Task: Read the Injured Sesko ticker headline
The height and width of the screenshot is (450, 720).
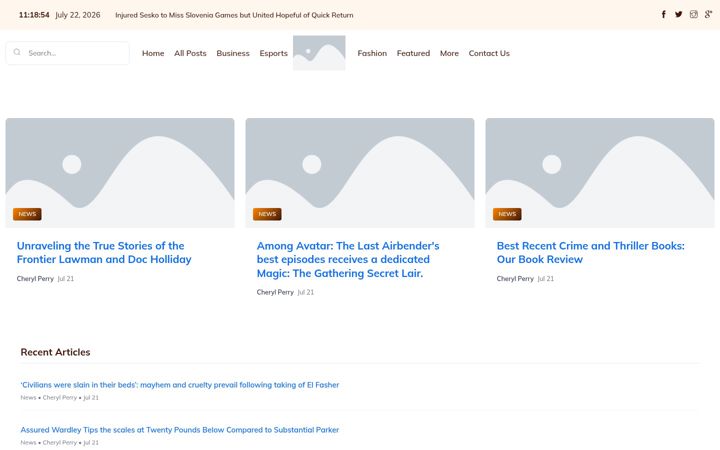Action: pyautogui.click(x=234, y=15)
